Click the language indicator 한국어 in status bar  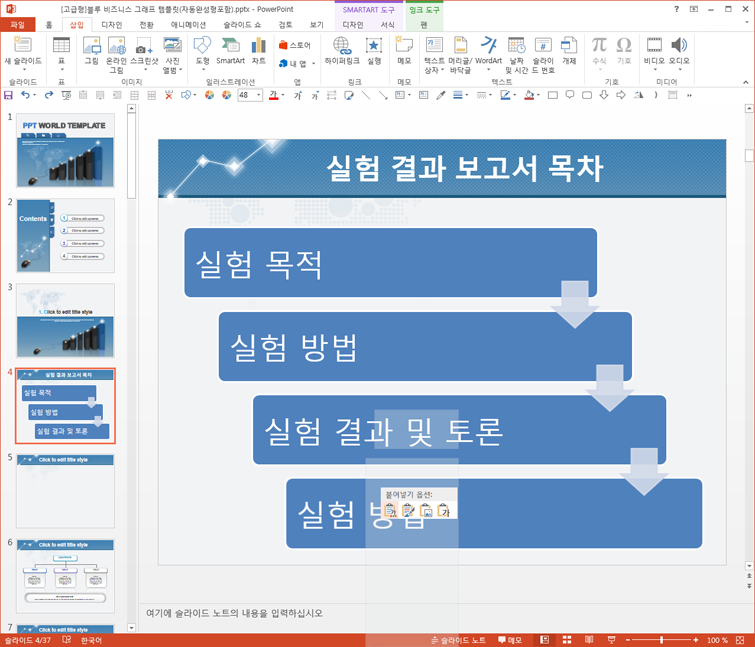click(91, 640)
